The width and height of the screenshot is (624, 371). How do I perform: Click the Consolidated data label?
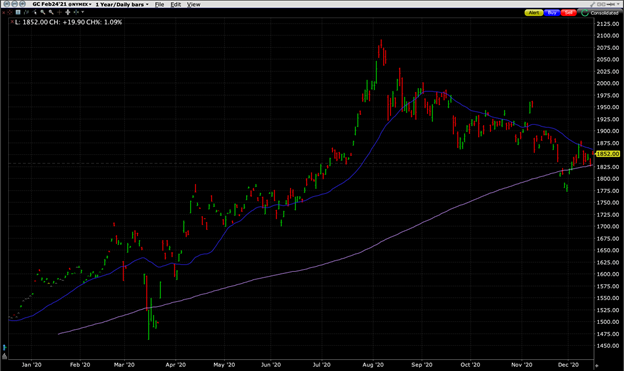pyautogui.click(x=604, y=13)
